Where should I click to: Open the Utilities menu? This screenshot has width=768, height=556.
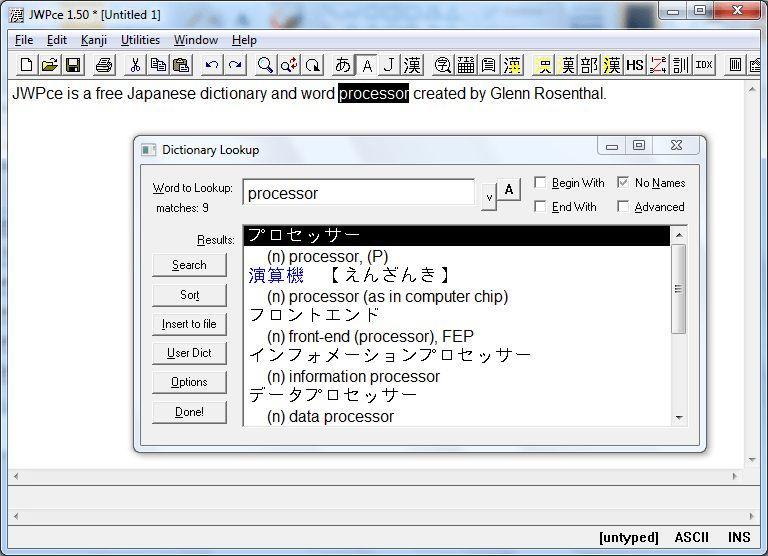(x=140, y=40)
